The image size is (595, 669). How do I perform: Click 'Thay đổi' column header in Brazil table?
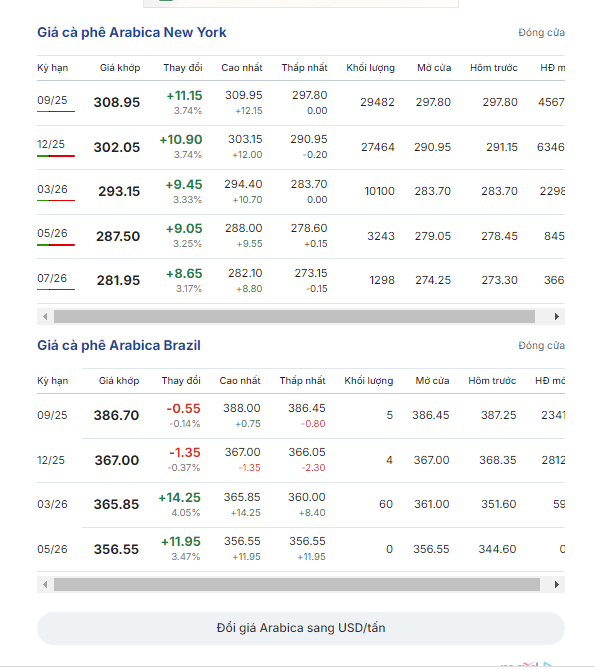(181, 381)
